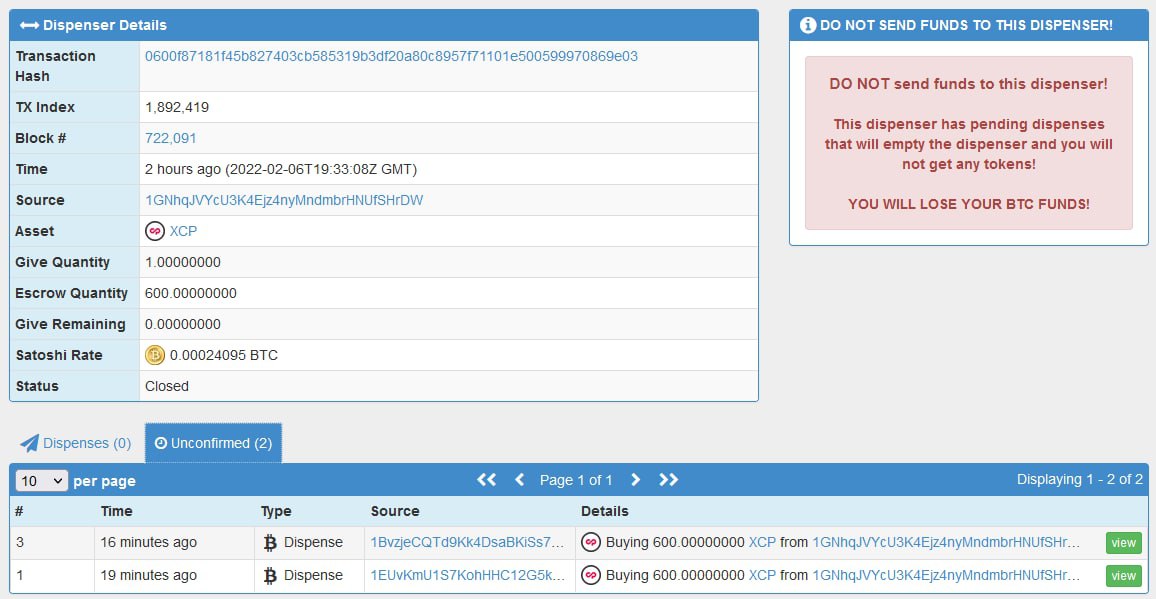This screenshot has width=1156, height=599.
Task: Open 1GNhq address link in row 1 details
Action: pos(946,575)
